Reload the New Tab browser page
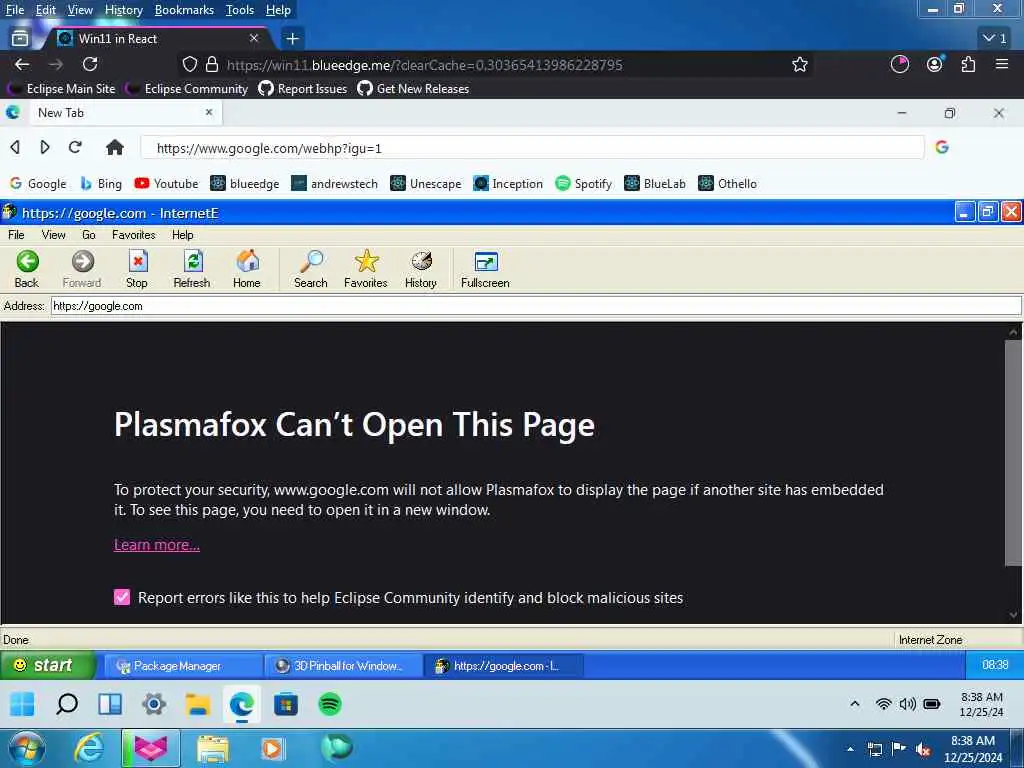1024x768 pixels. [75, 147]
